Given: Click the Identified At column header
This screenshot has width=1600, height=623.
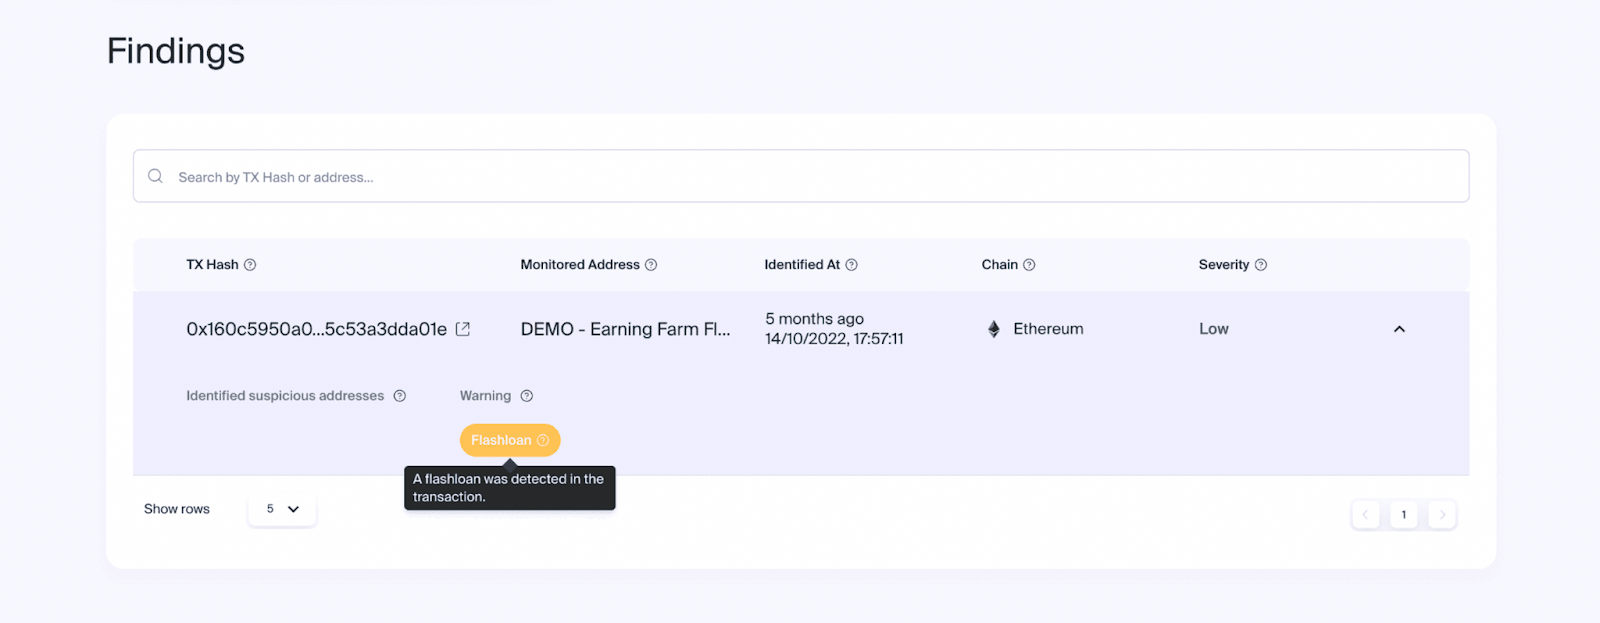Looking at the screenshot, I should point(802,265).
